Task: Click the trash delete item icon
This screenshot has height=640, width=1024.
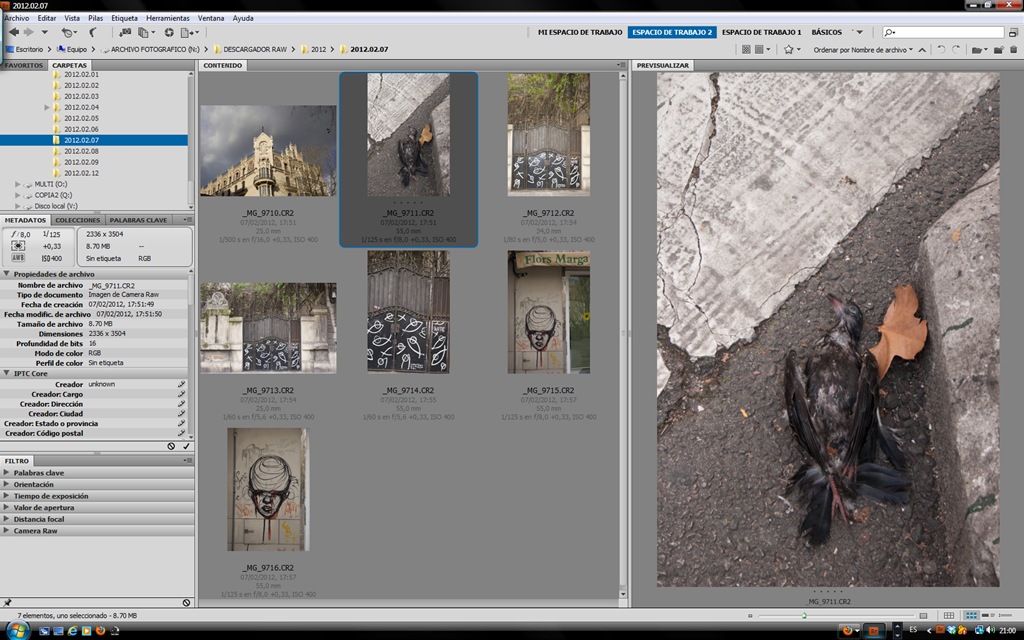Action: click(1014, 50)
